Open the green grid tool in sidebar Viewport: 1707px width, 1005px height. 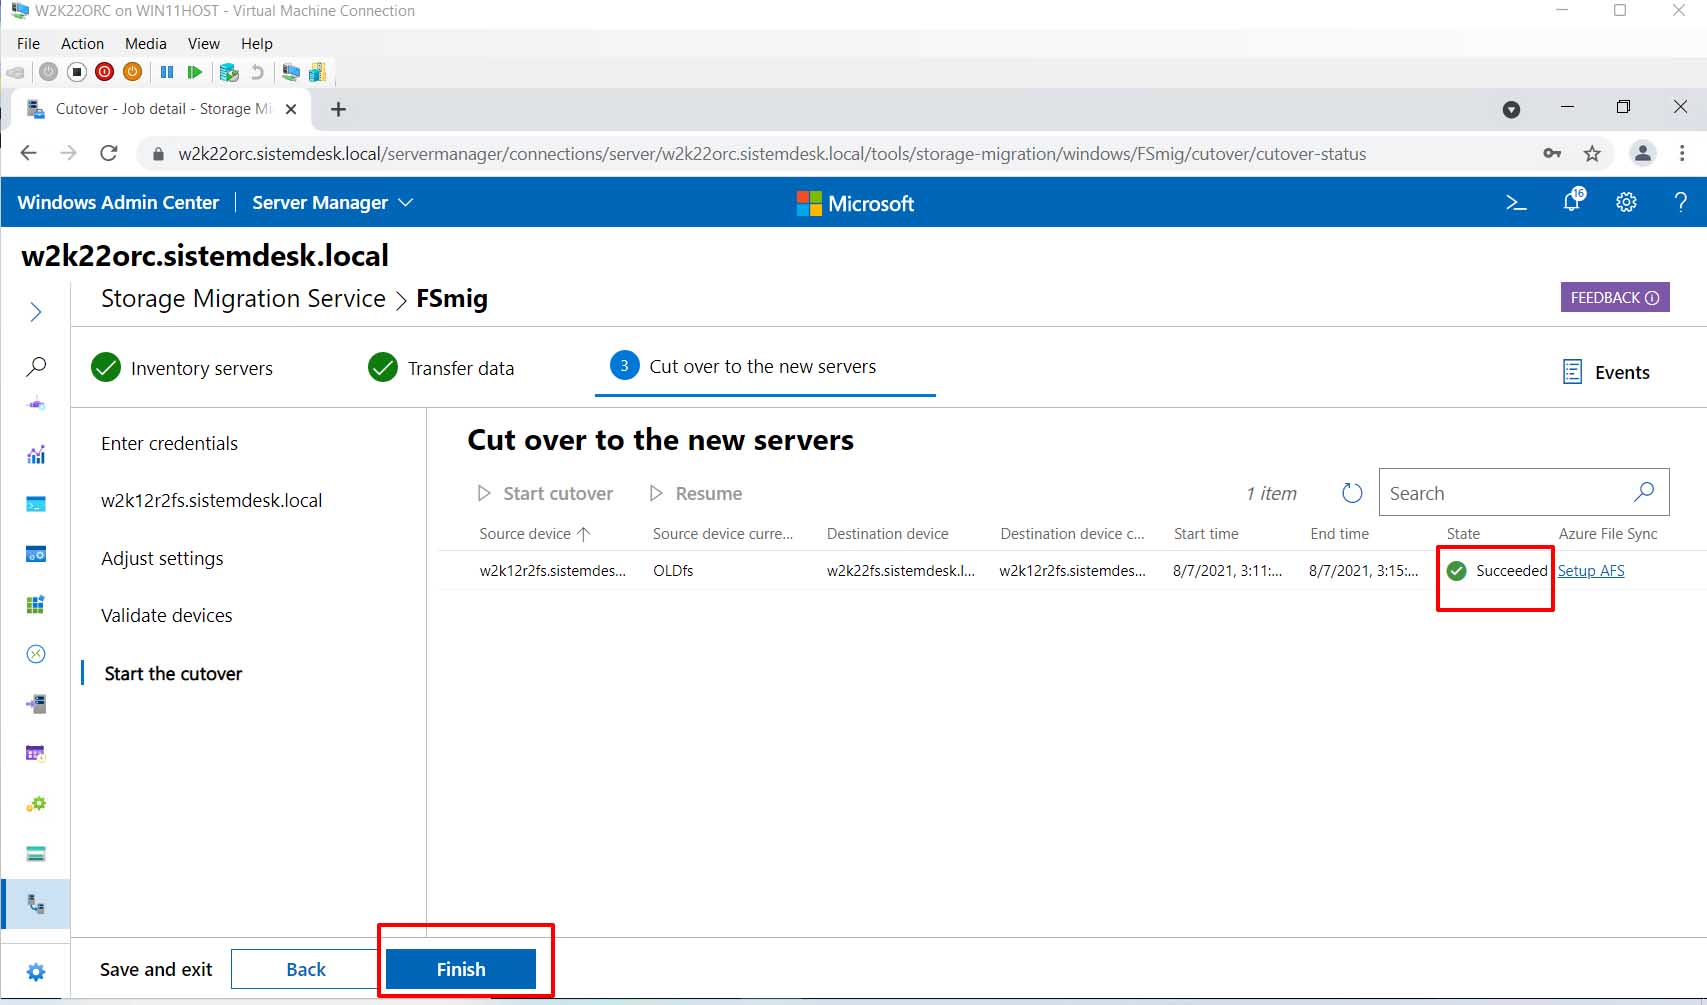coord(36,604)
